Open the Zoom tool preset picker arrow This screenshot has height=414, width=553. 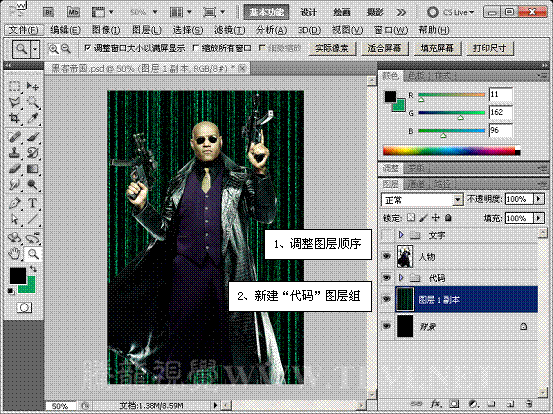pos(35,49)
